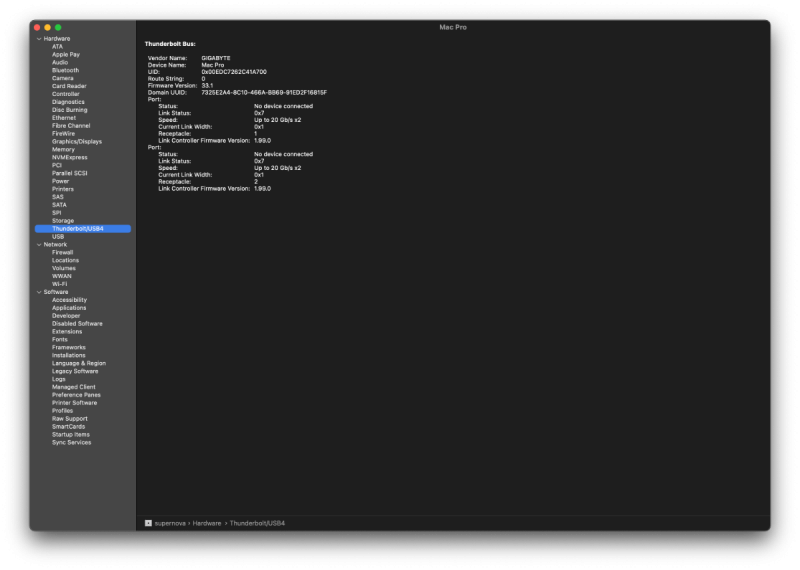Click the Thunderbolt Bus heading
Viewport: 800px width, 570px height.
(170, 44)
